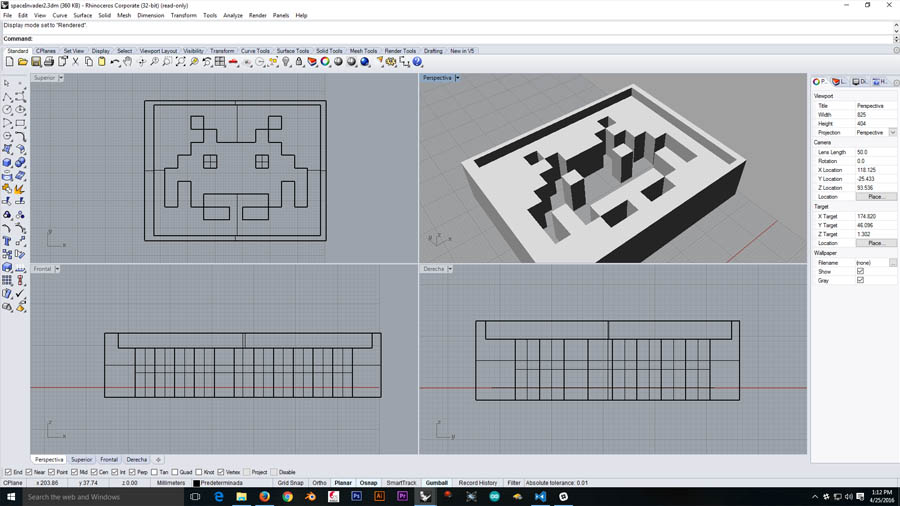
Task: Click the Paste clipboard icon
Action: pyautogui.click(x=102, y=62)
